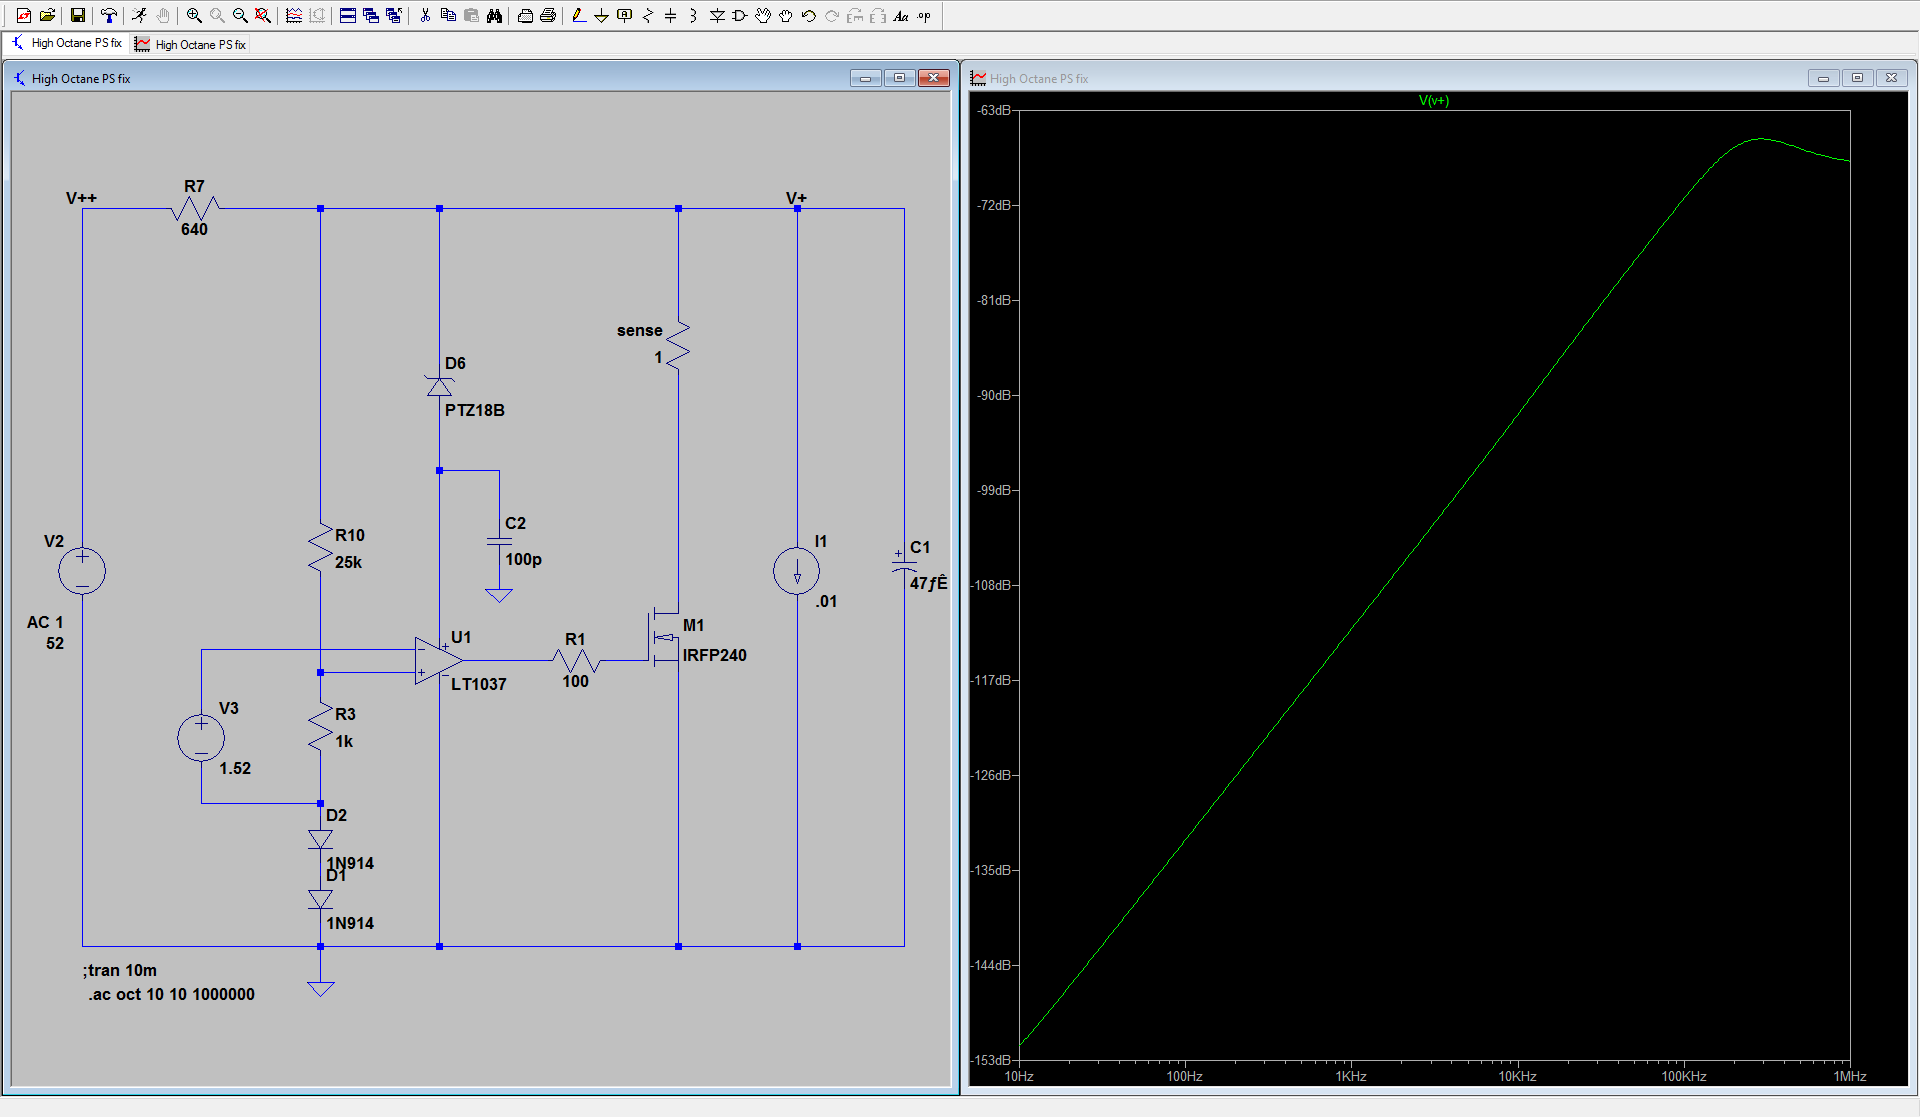Screen dimensions: 1920x1117
Task: Click the LT1037 op-amp U1 symbol
Action: (x=439, y=661)
